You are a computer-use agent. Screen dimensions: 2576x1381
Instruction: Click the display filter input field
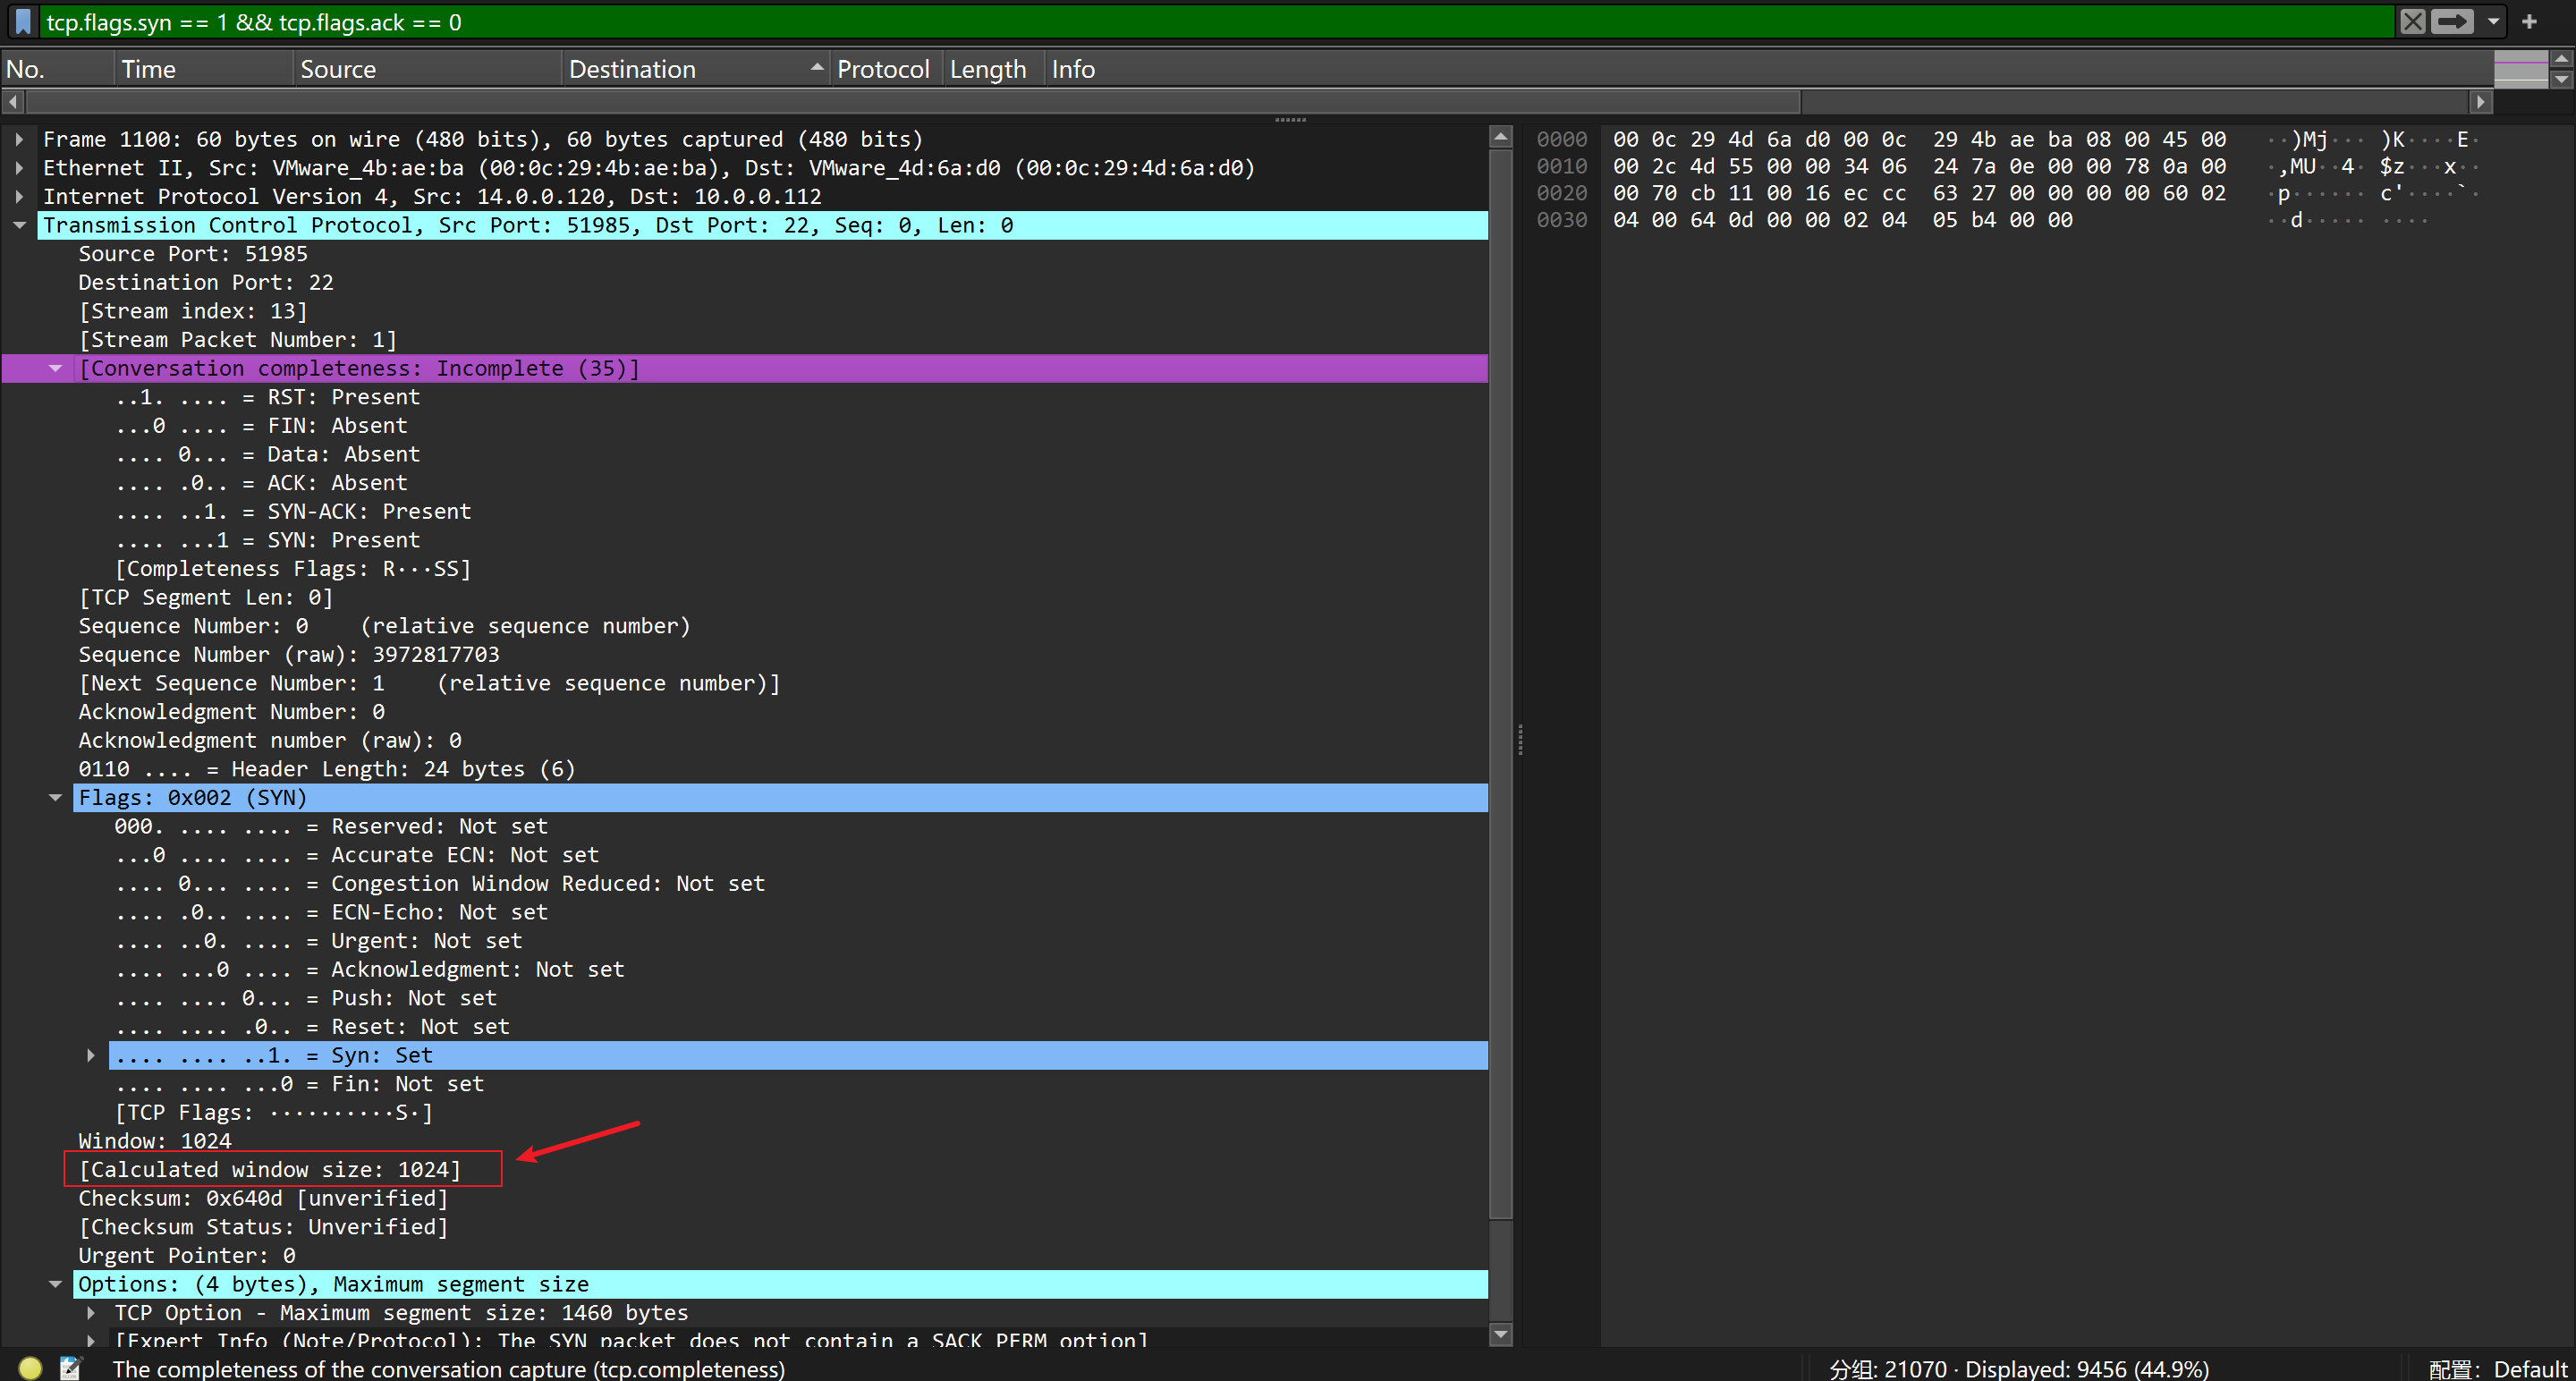click(x=1200, y=22)
